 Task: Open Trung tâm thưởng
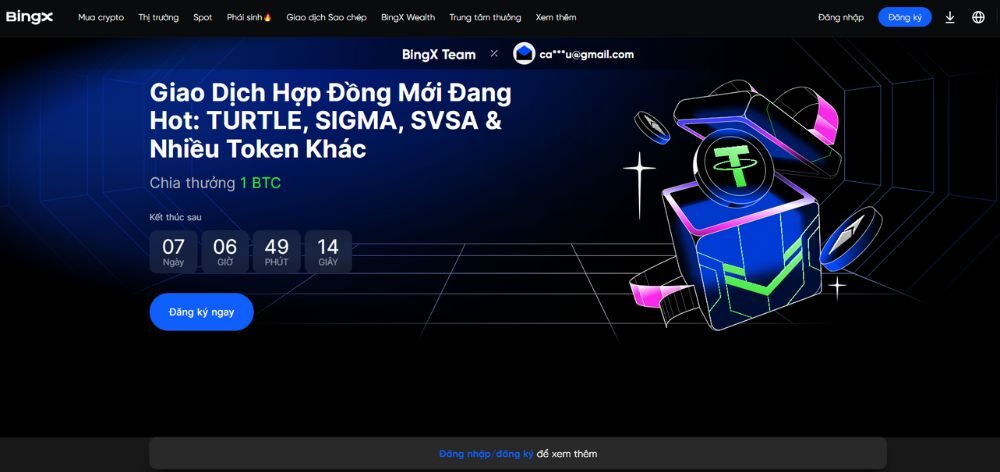coord(485,17)
